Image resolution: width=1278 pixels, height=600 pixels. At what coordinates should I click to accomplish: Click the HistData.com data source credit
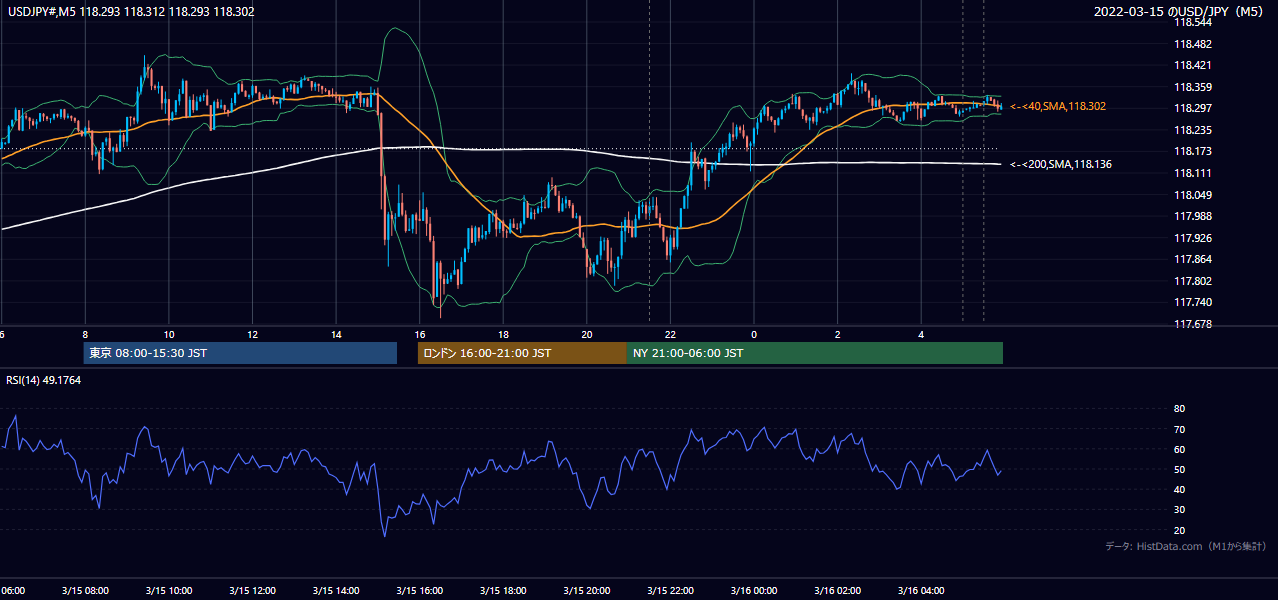(1185, 546)
